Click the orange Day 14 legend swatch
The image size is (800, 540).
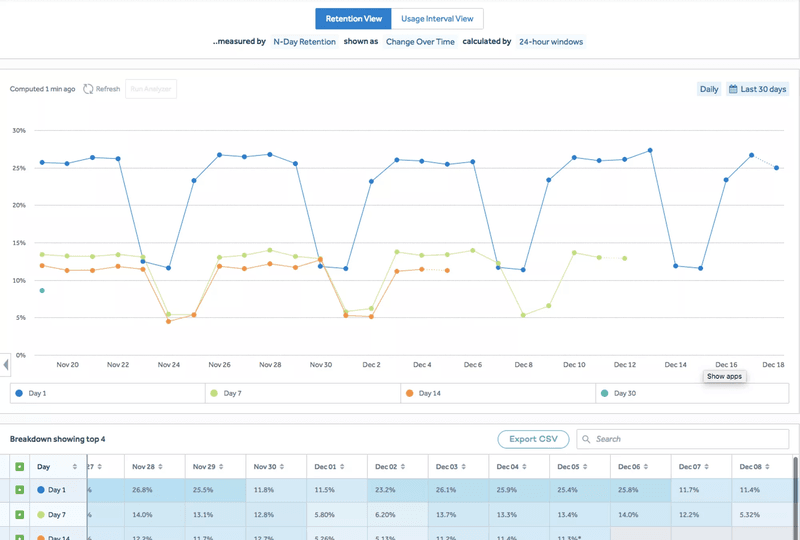(x=410, y=393)
